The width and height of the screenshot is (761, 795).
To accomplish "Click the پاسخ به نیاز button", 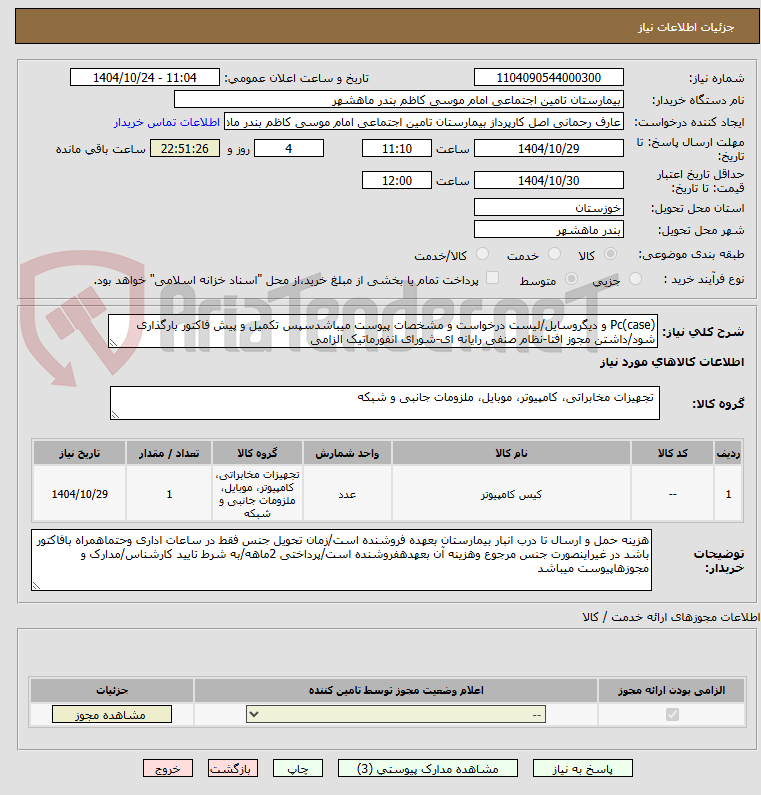I will (583, 769).
